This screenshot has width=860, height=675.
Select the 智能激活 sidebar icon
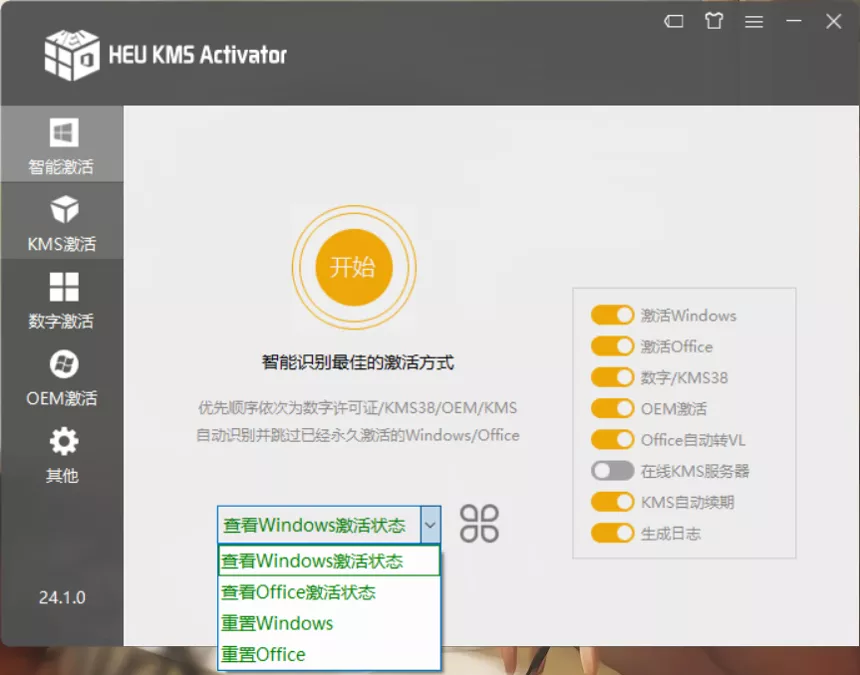pos(61,143)
